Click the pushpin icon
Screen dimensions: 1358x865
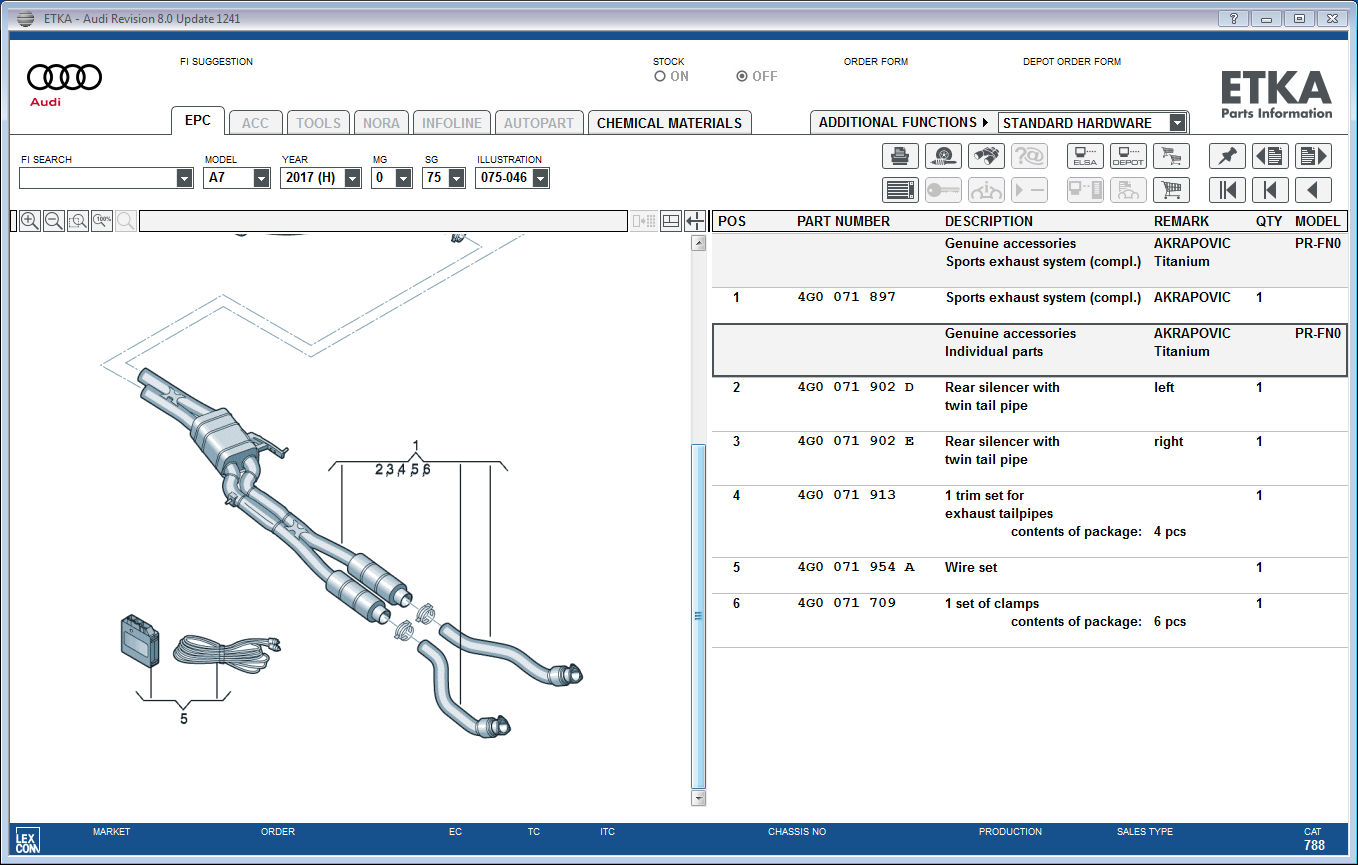pos(1227,156)
